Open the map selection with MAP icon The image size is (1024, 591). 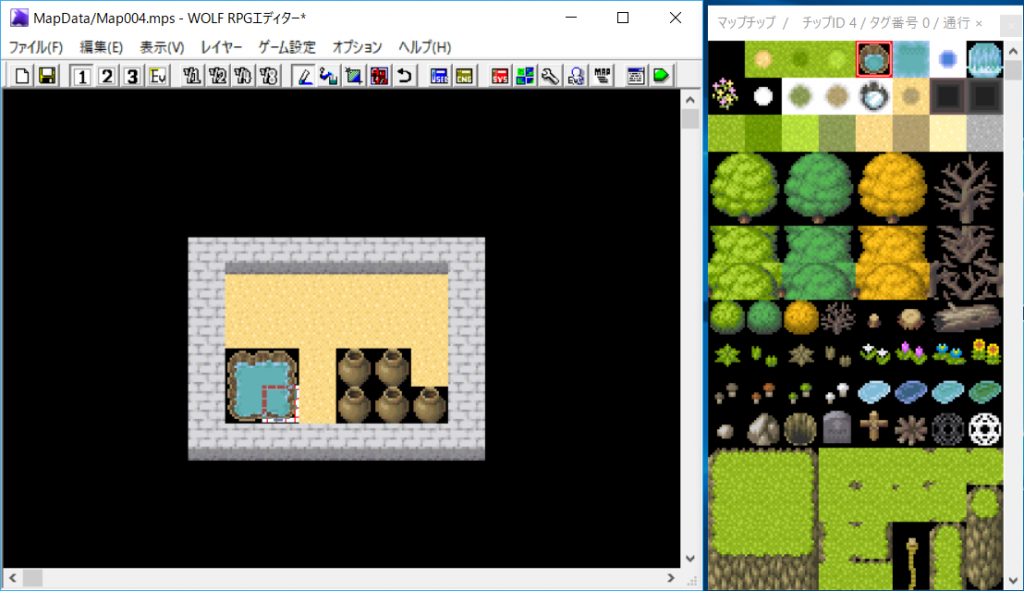point(600,75)
